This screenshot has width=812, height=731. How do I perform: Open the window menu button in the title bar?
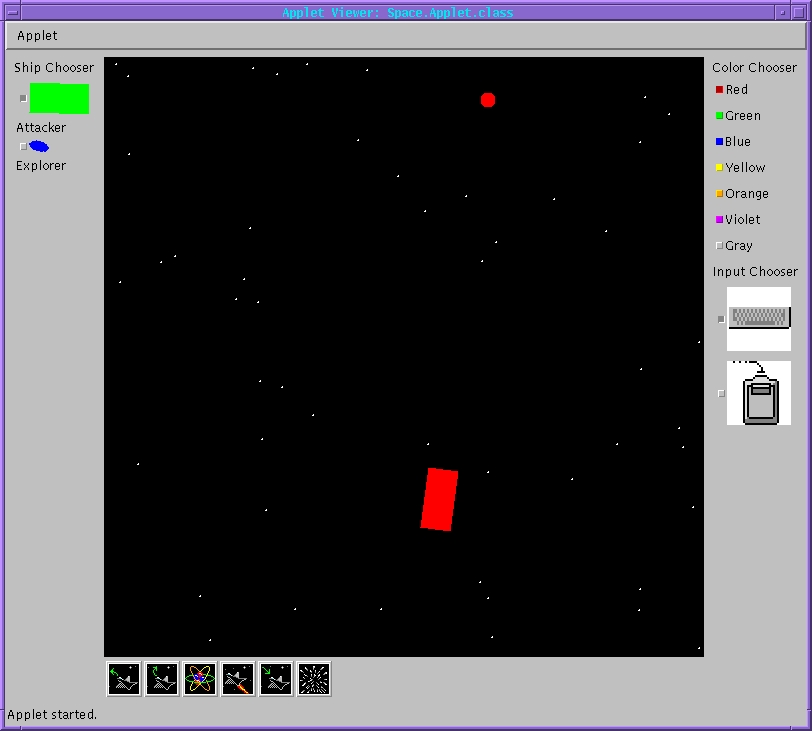click(13, 12)
